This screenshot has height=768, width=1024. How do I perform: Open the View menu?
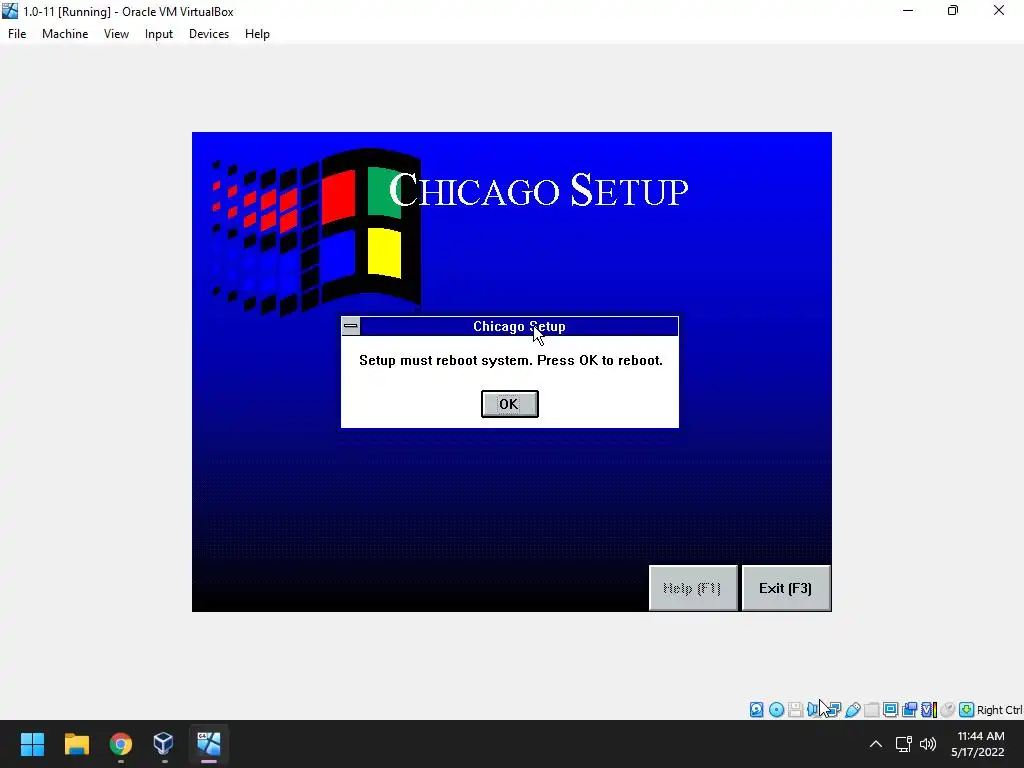tap(116, 34)
